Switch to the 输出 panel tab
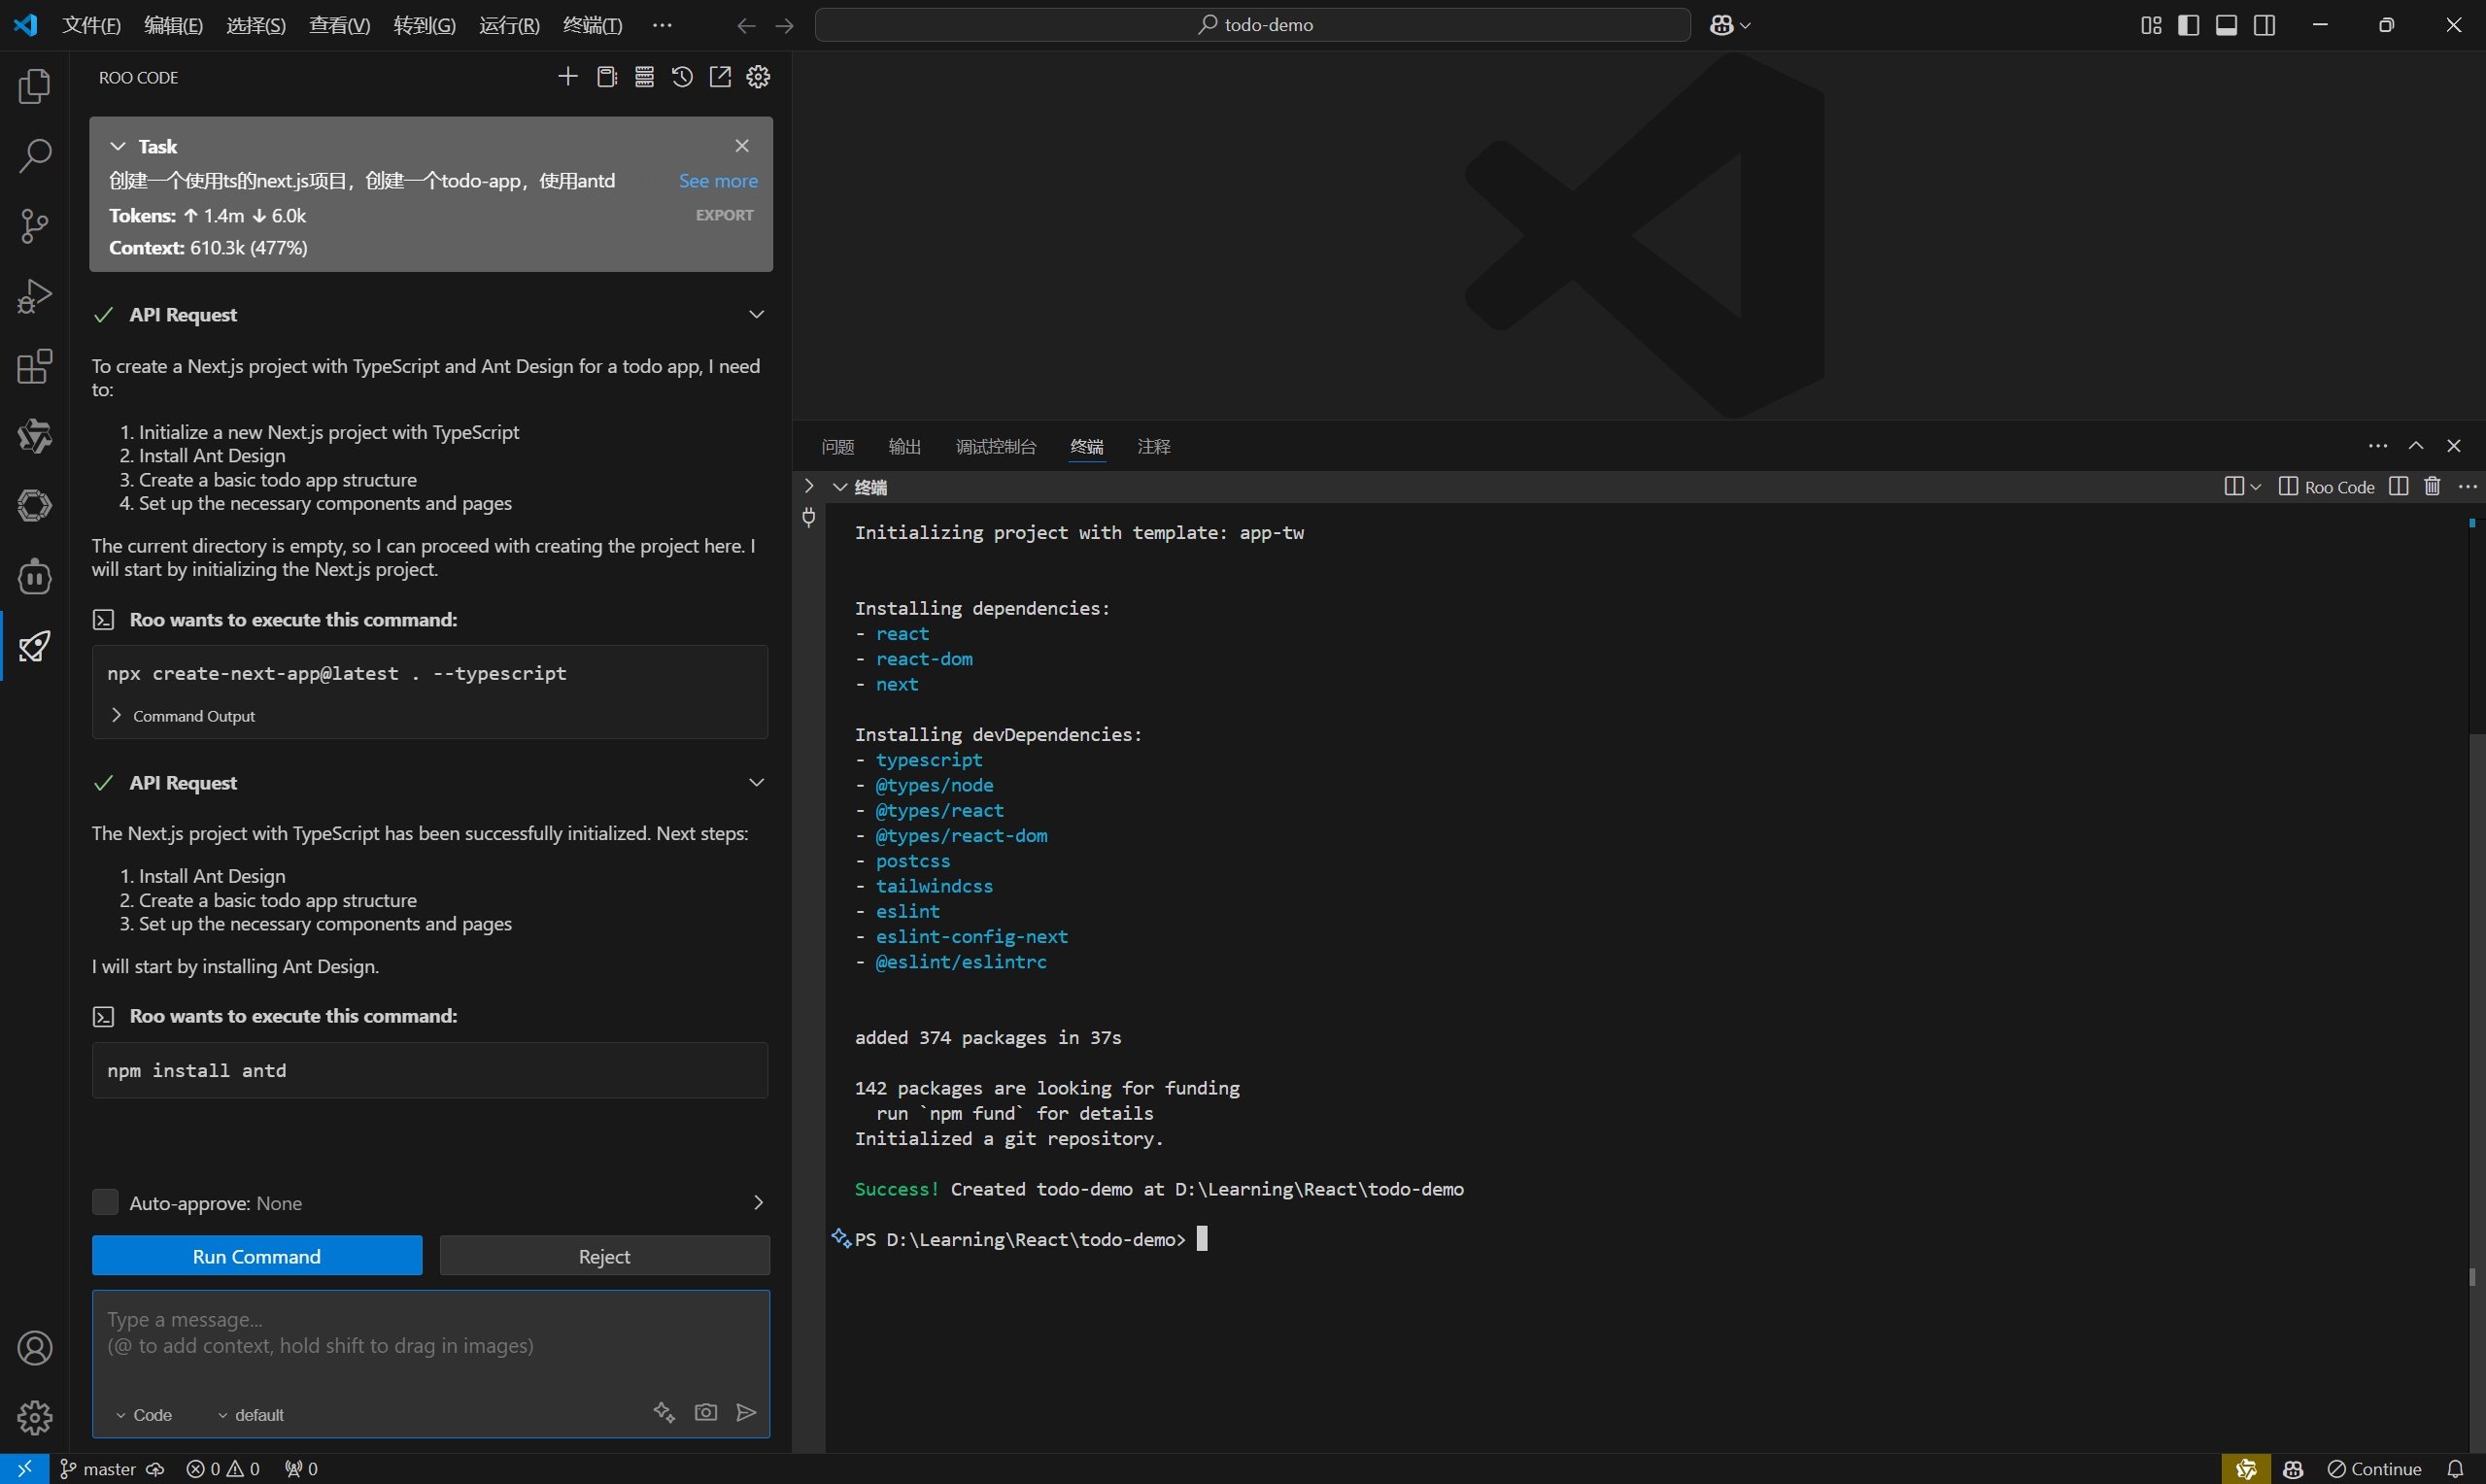This screenshot has width=2486, height=1484. click(x=904, y=447)
